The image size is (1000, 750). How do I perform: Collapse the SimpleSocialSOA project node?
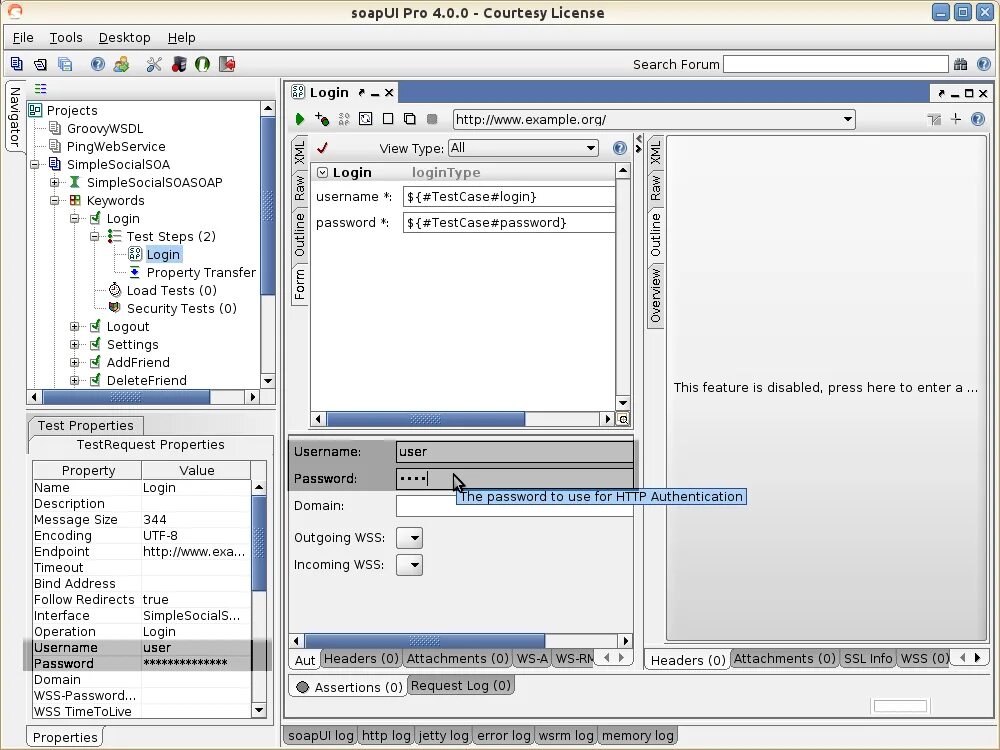pos(35,165)
